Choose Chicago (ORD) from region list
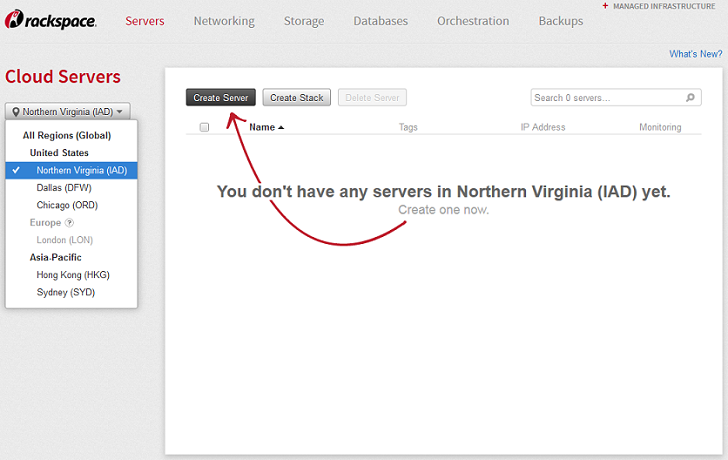The image size is (728, 460). (67, 205)
